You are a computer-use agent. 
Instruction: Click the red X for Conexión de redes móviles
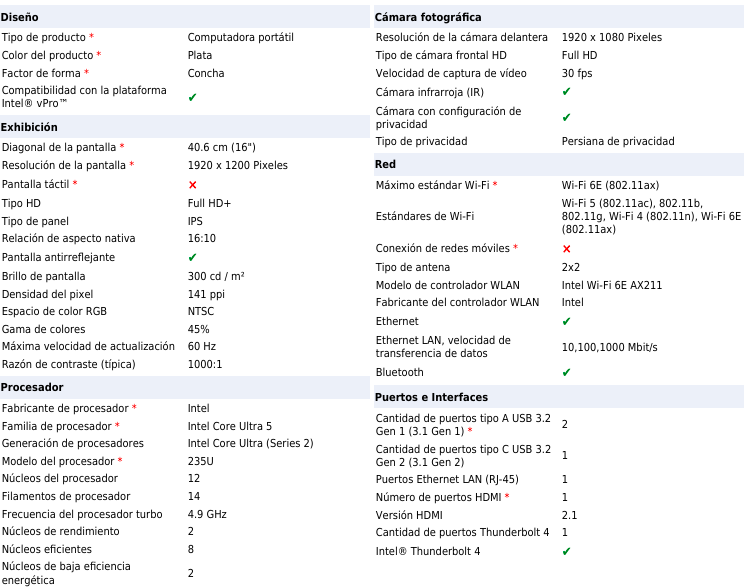(566, 249)
